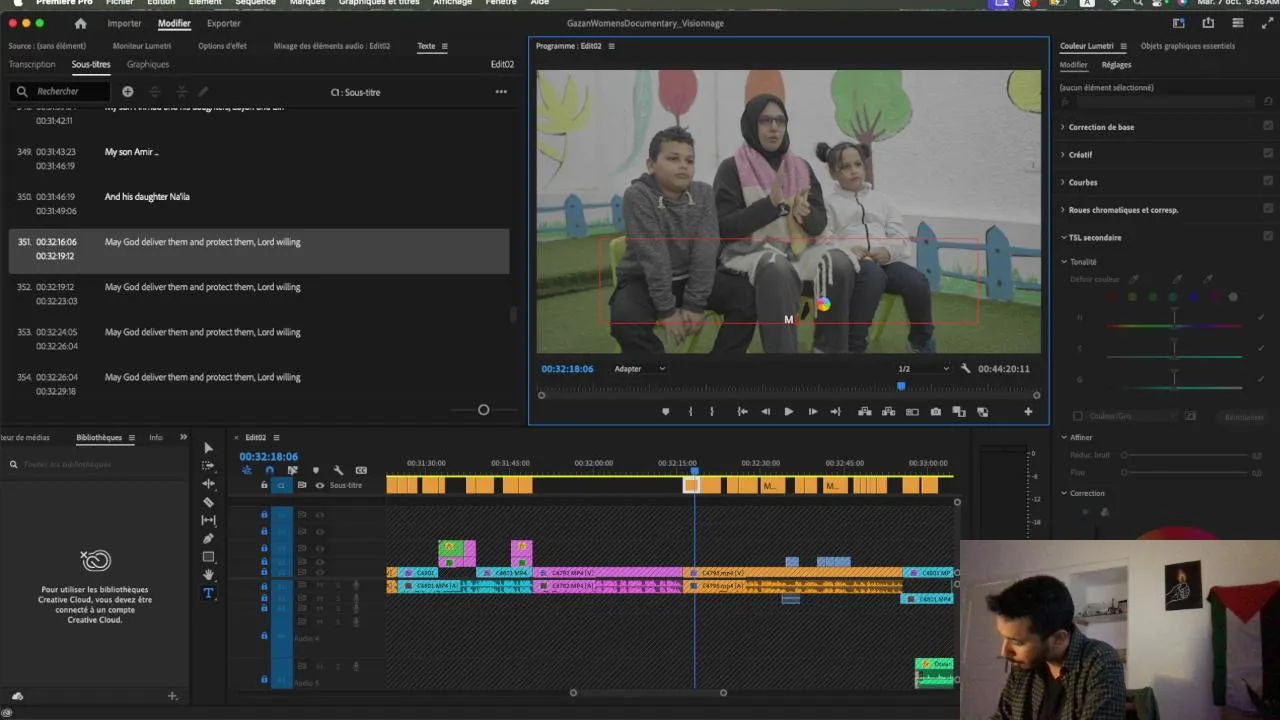Select the Pen tool

point(208,538)
